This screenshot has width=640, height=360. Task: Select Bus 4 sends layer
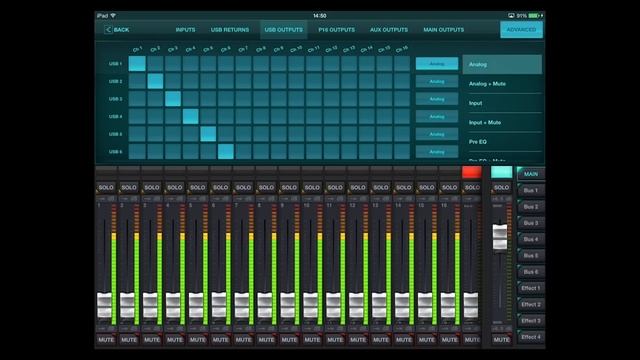tap(531, 239)
